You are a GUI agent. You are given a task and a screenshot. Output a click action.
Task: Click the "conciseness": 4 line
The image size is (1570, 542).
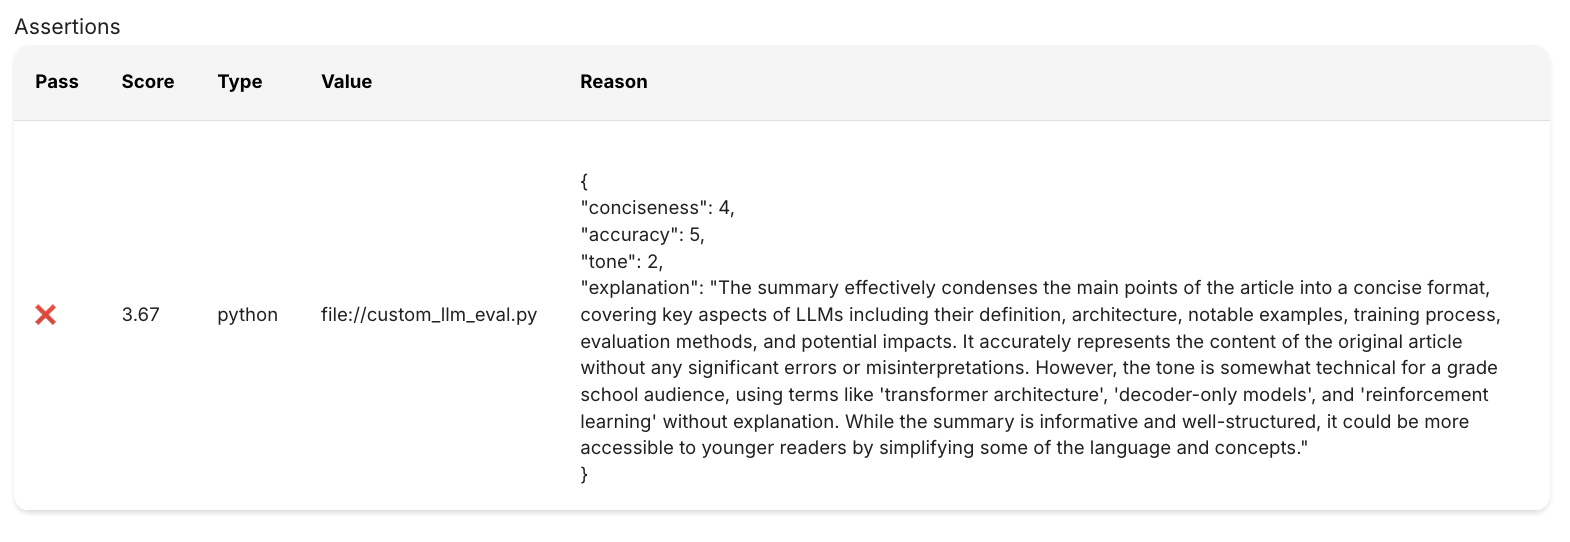(657, 208)
